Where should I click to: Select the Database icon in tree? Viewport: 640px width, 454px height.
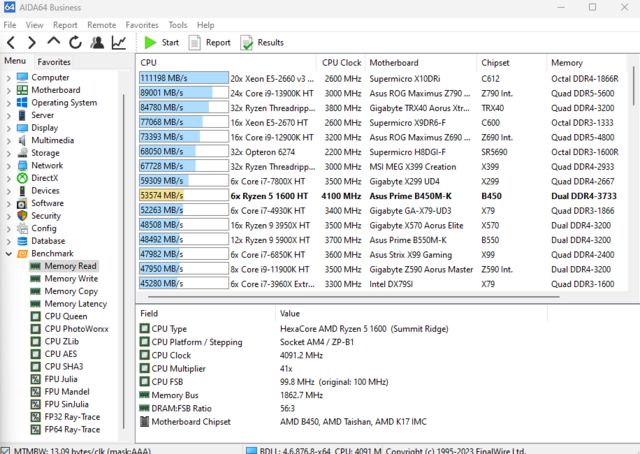(22, 241)
